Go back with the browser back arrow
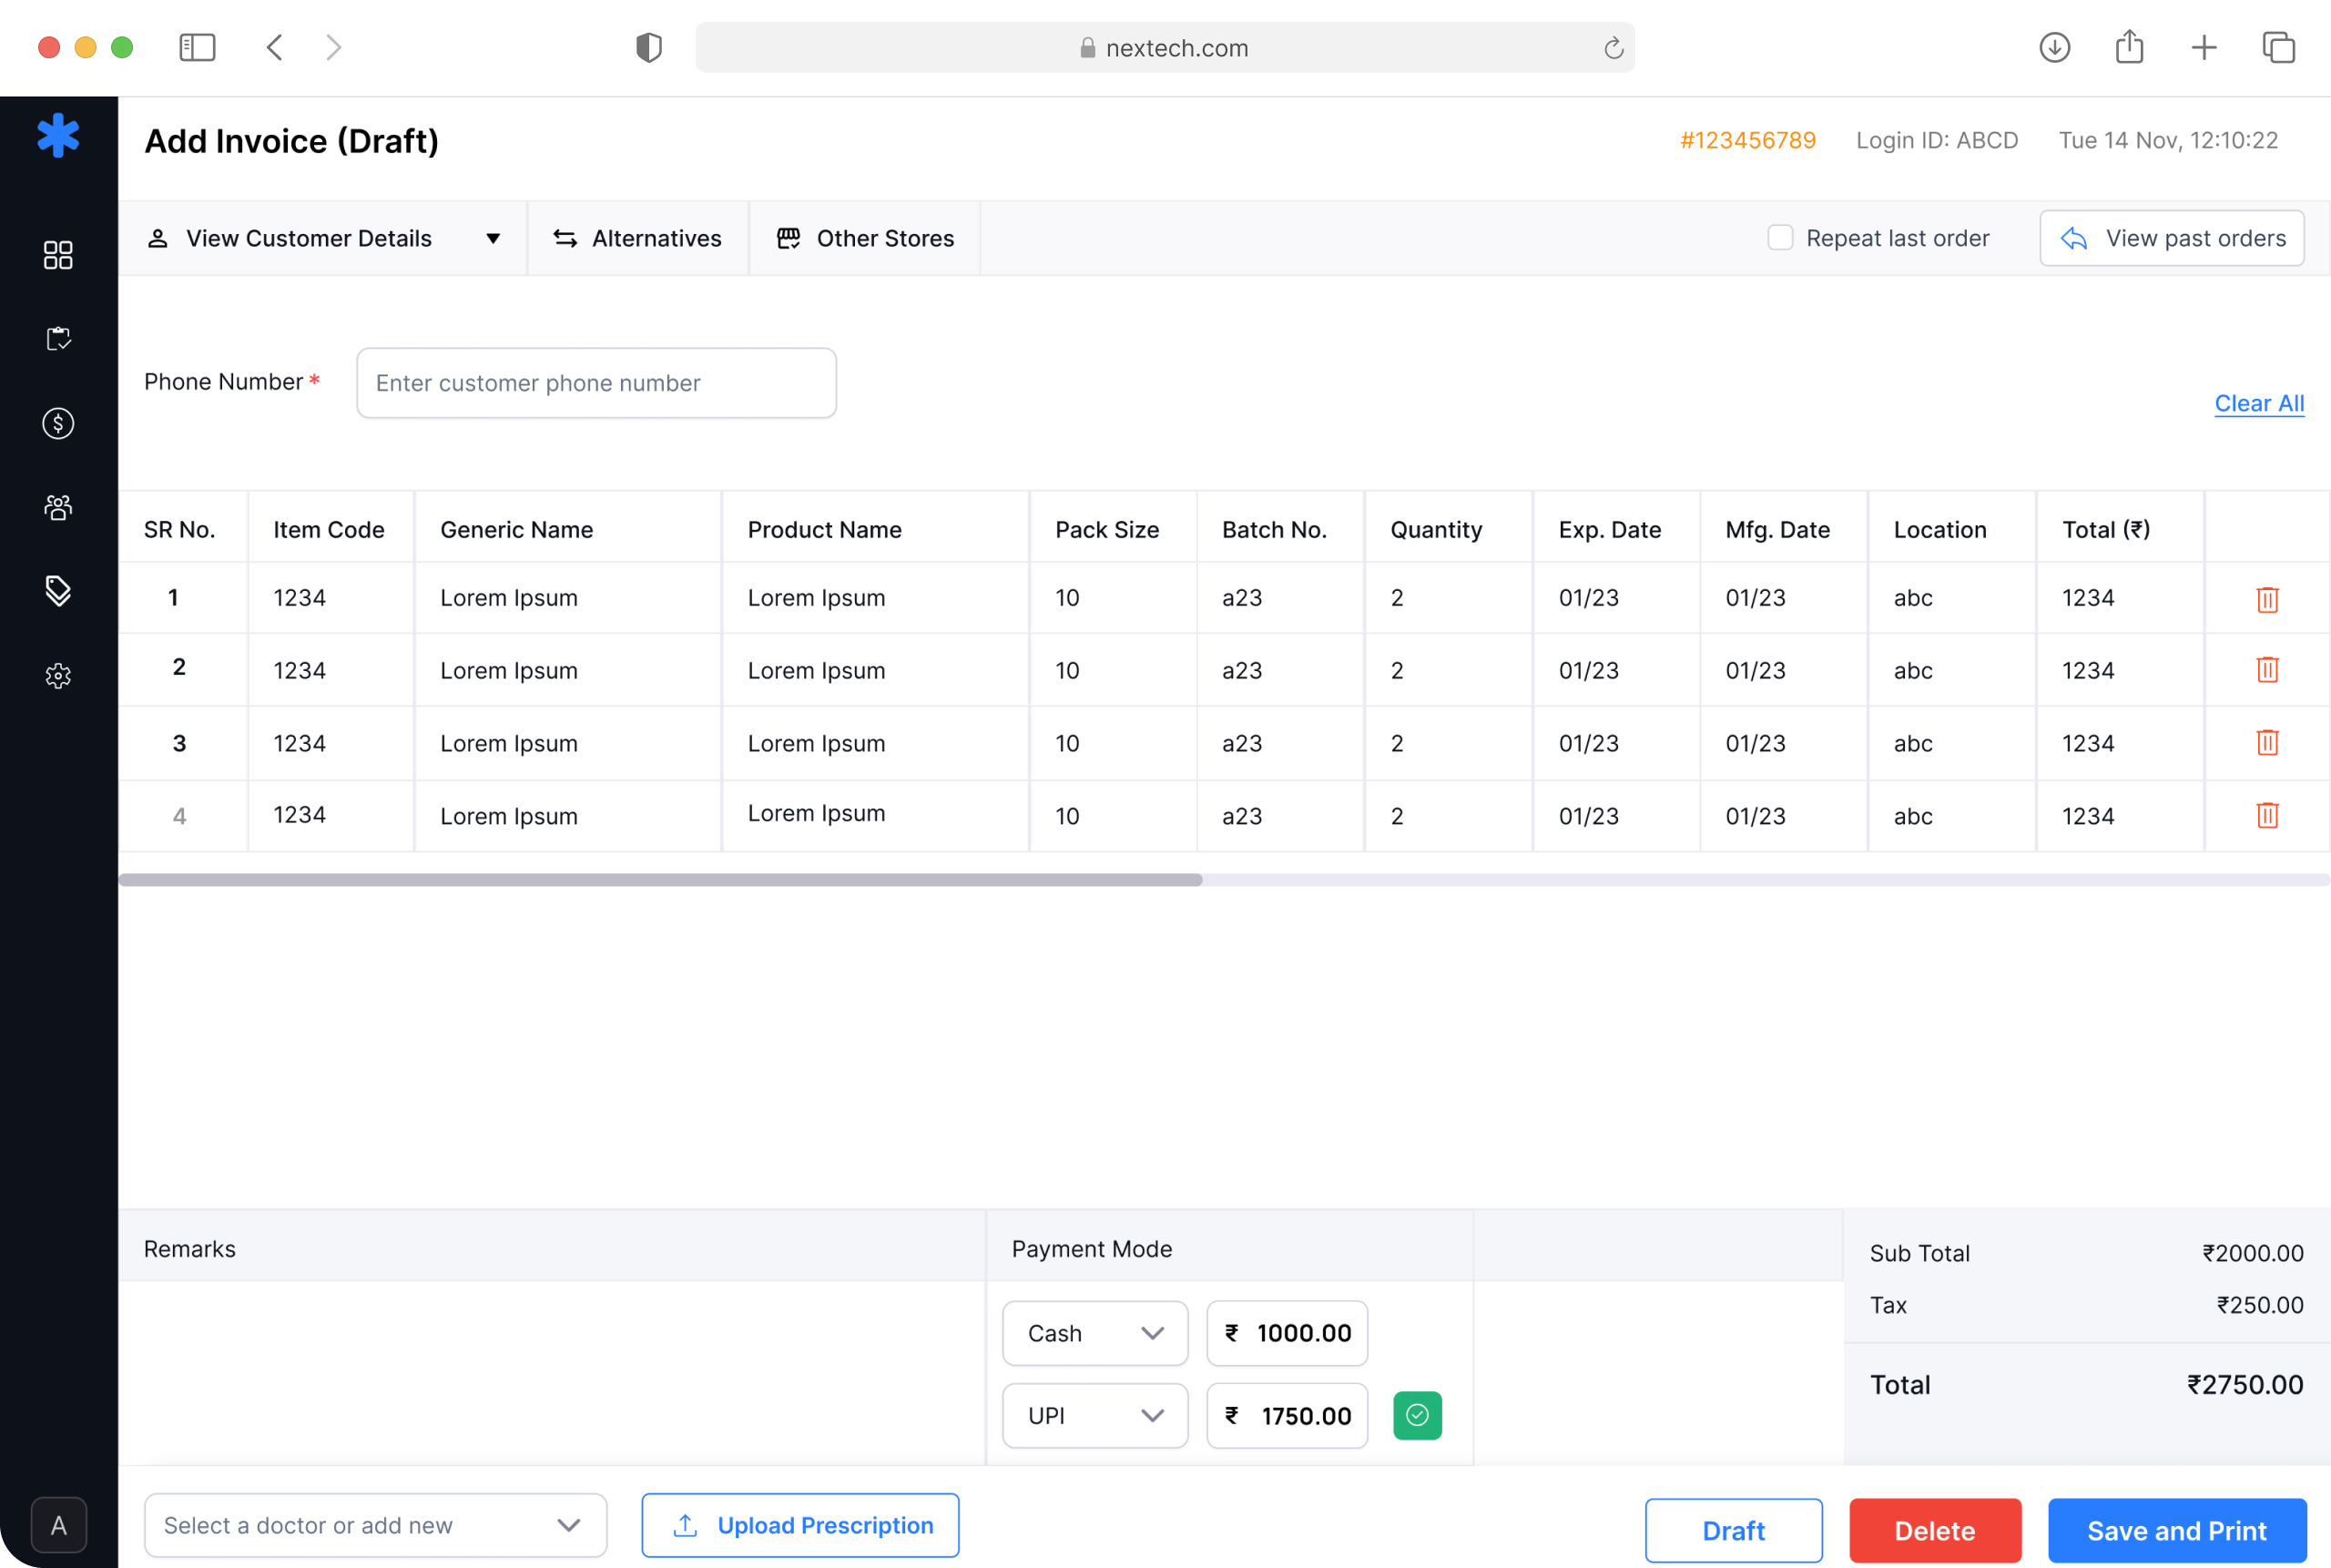The height and width of the screenshot is (1568, 2331). 275,47
